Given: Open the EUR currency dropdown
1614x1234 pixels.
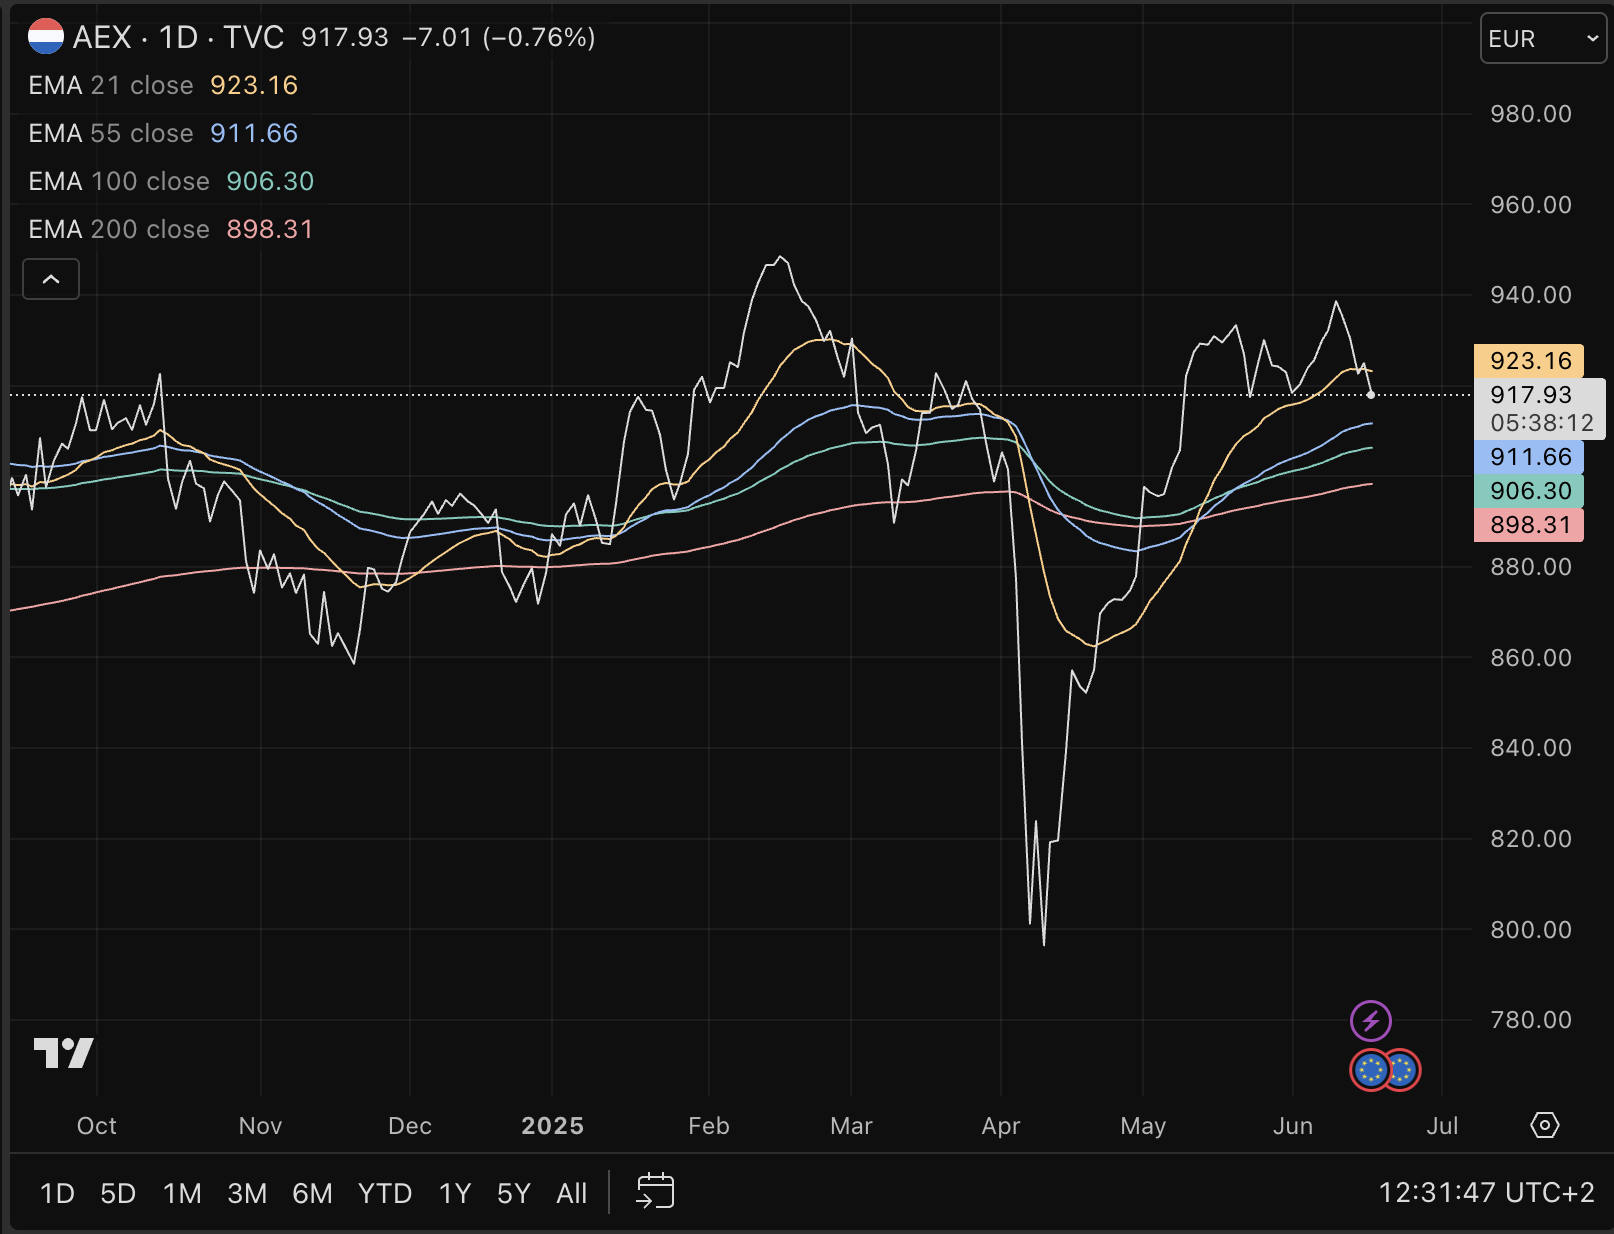Looking at the screenshot, I should [1542, 39].
